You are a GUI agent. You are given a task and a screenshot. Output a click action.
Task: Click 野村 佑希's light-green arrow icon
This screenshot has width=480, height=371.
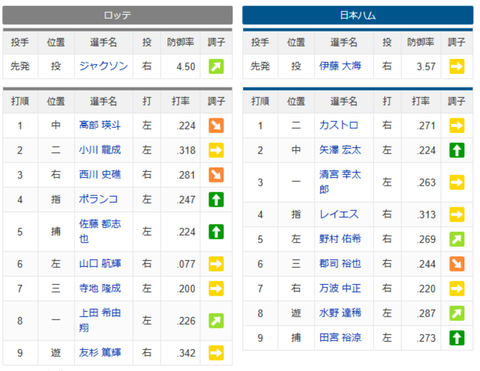point(457,239)
